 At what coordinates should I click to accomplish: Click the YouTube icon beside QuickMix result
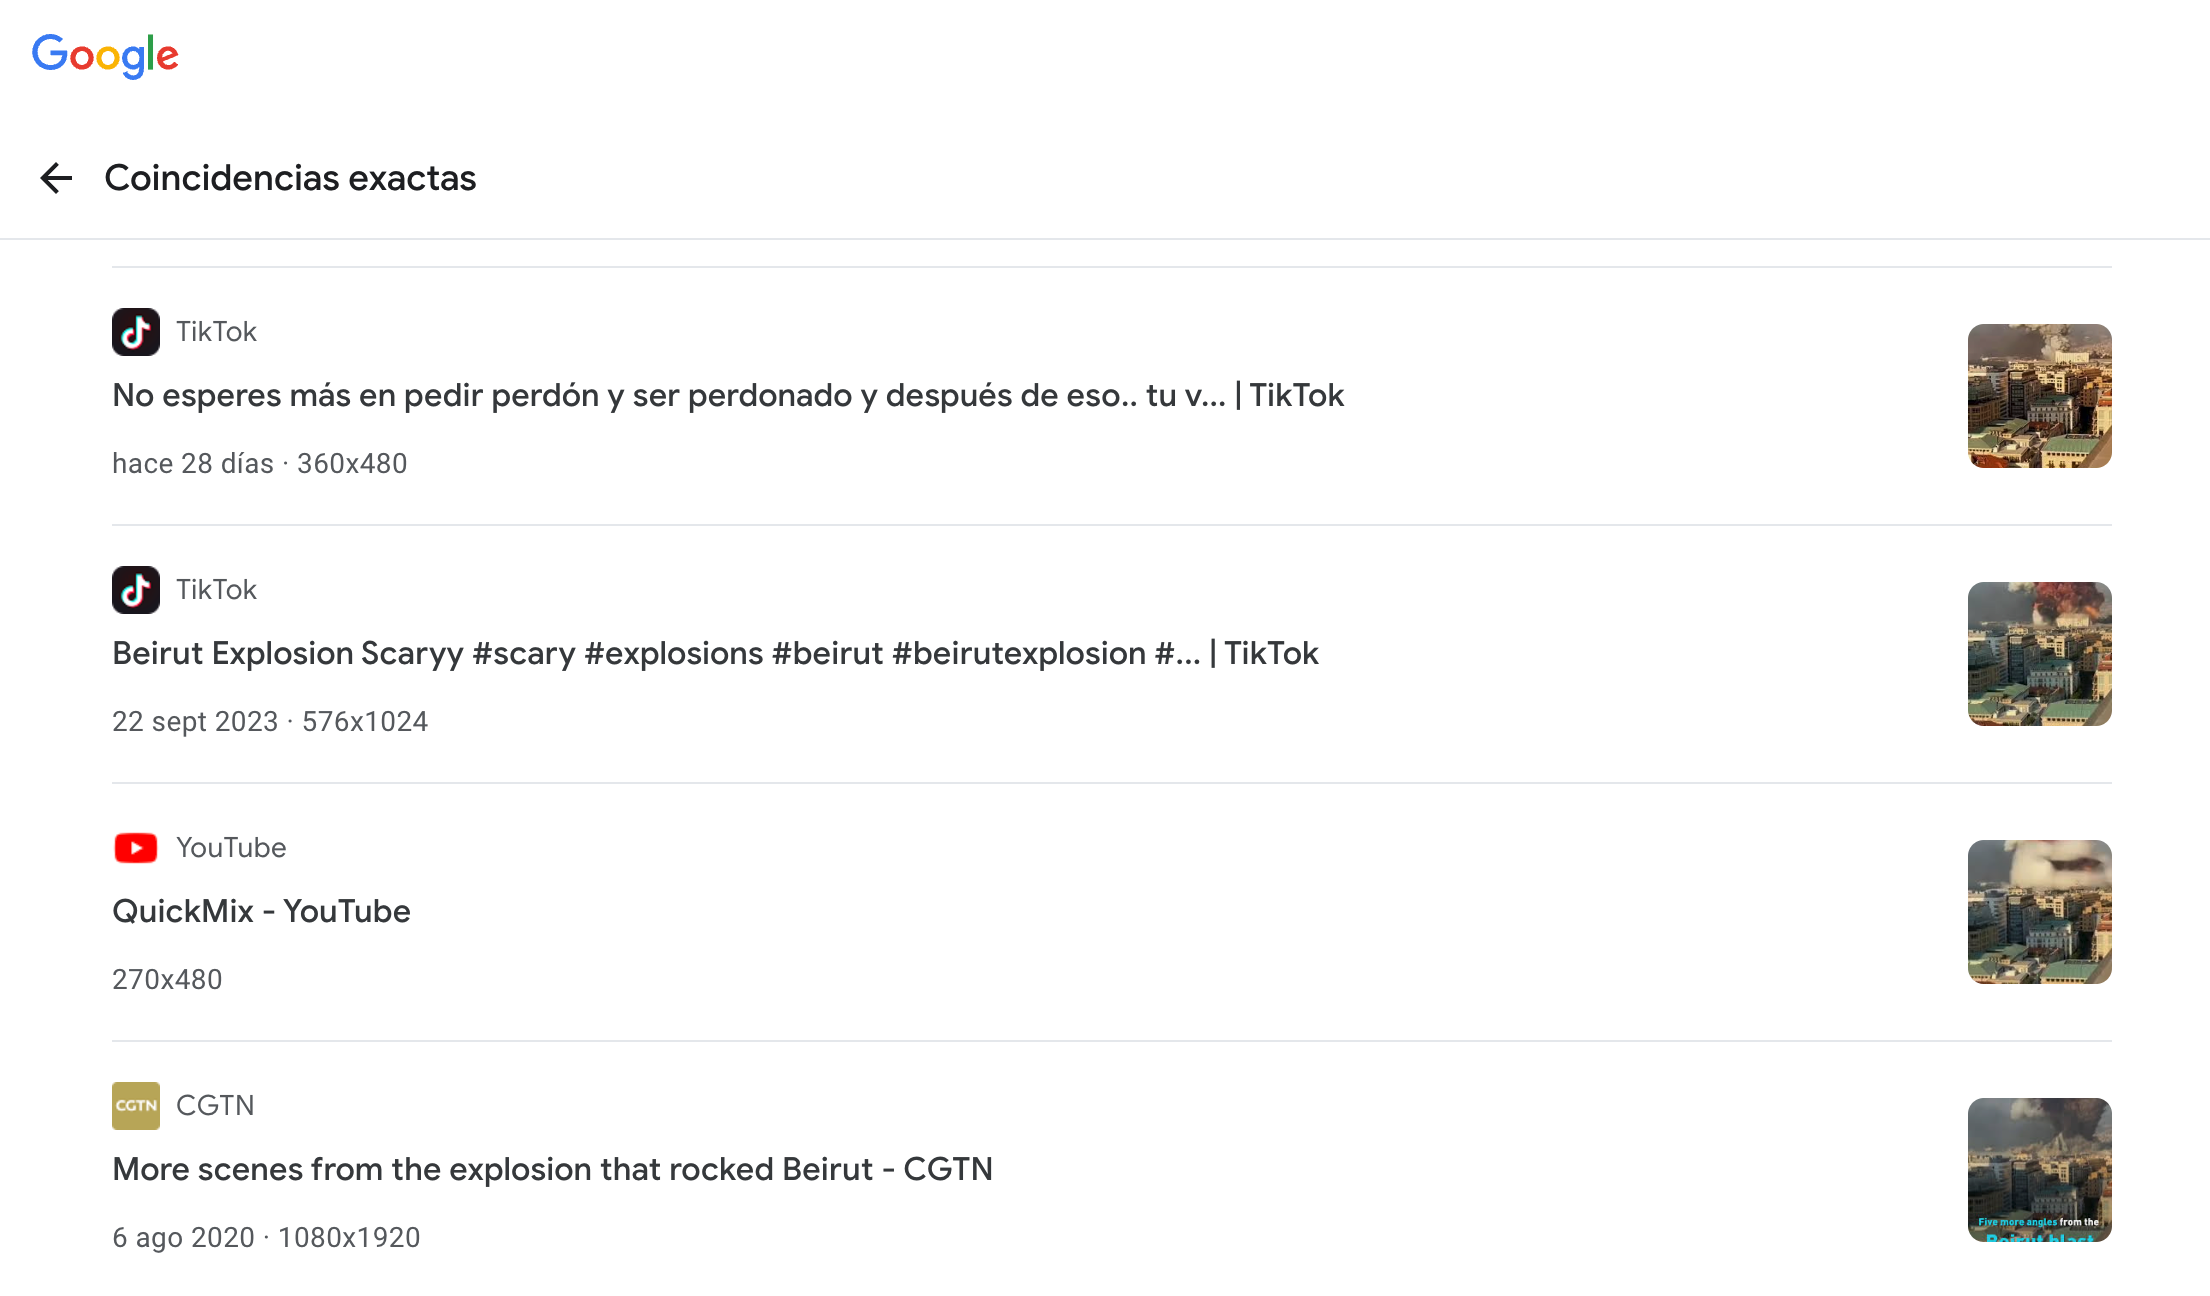[136, 848]
